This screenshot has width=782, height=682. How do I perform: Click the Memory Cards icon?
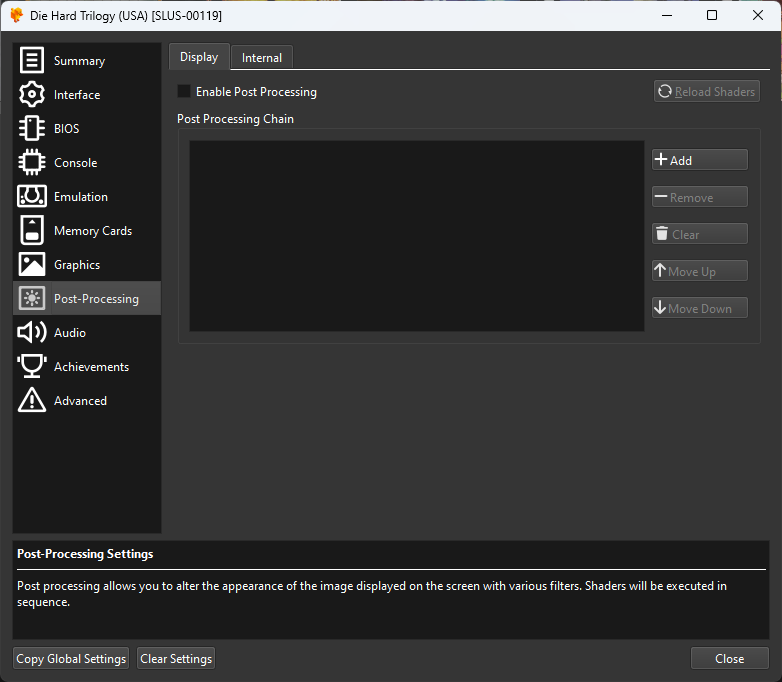pyautogui.click(x=32, y=230)
